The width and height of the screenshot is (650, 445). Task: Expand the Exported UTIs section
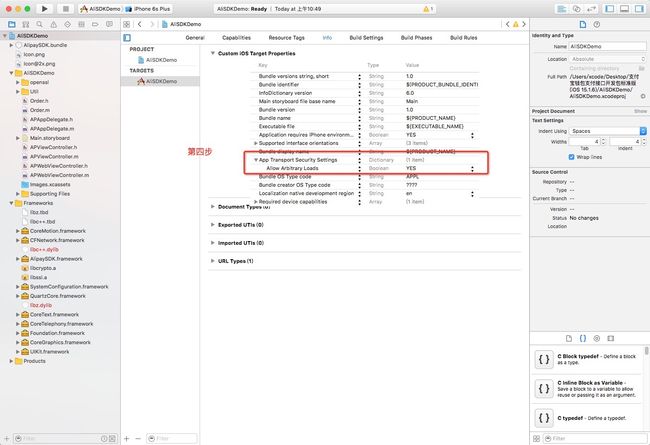(x=213, y=225)
